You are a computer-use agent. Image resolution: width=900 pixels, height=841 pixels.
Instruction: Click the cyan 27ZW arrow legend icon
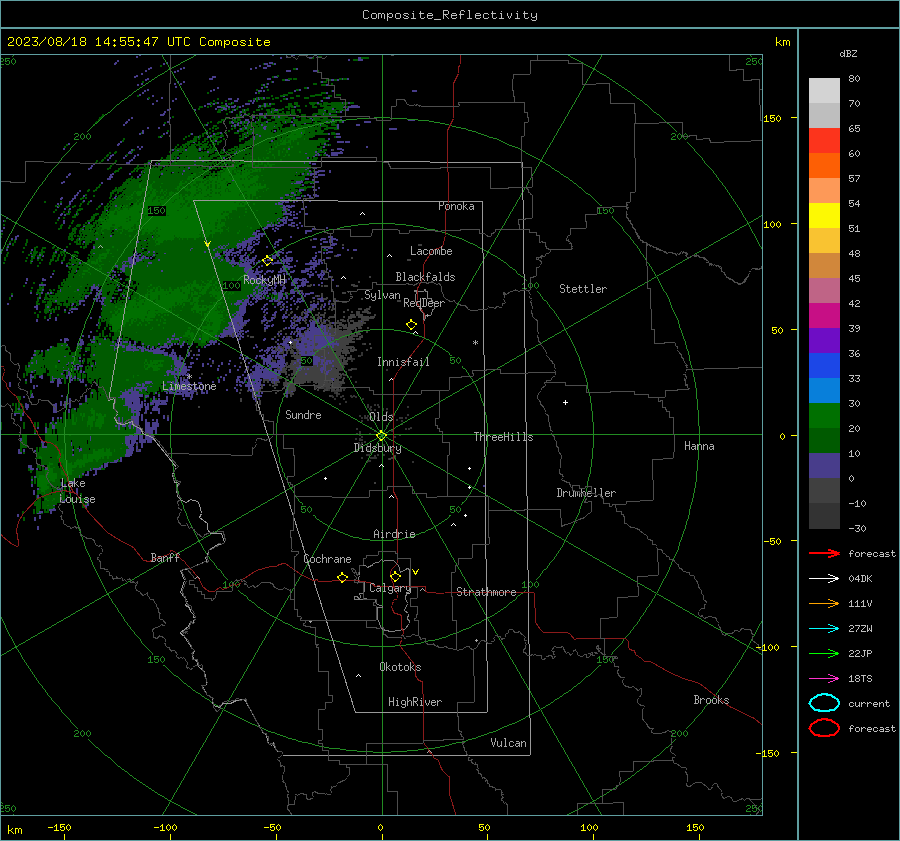(824, 629)
